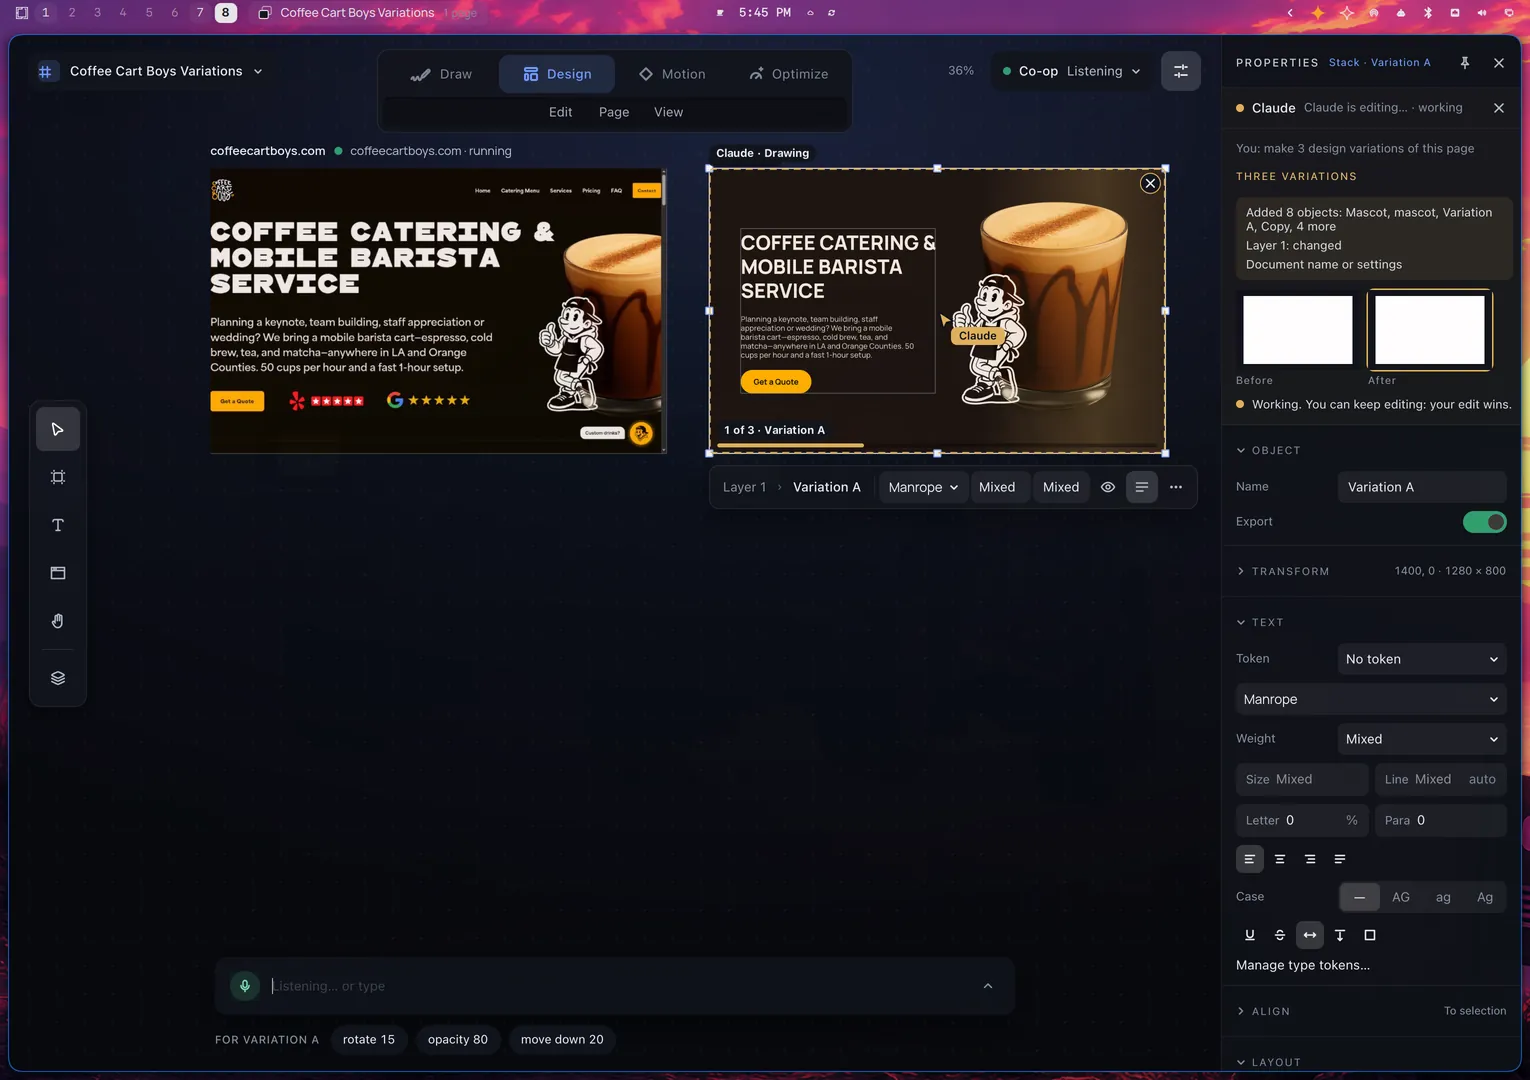Screen dimensions: 1530x1080
Task: Enable auto-width text sizing
Action: [x=1310, y=935]
